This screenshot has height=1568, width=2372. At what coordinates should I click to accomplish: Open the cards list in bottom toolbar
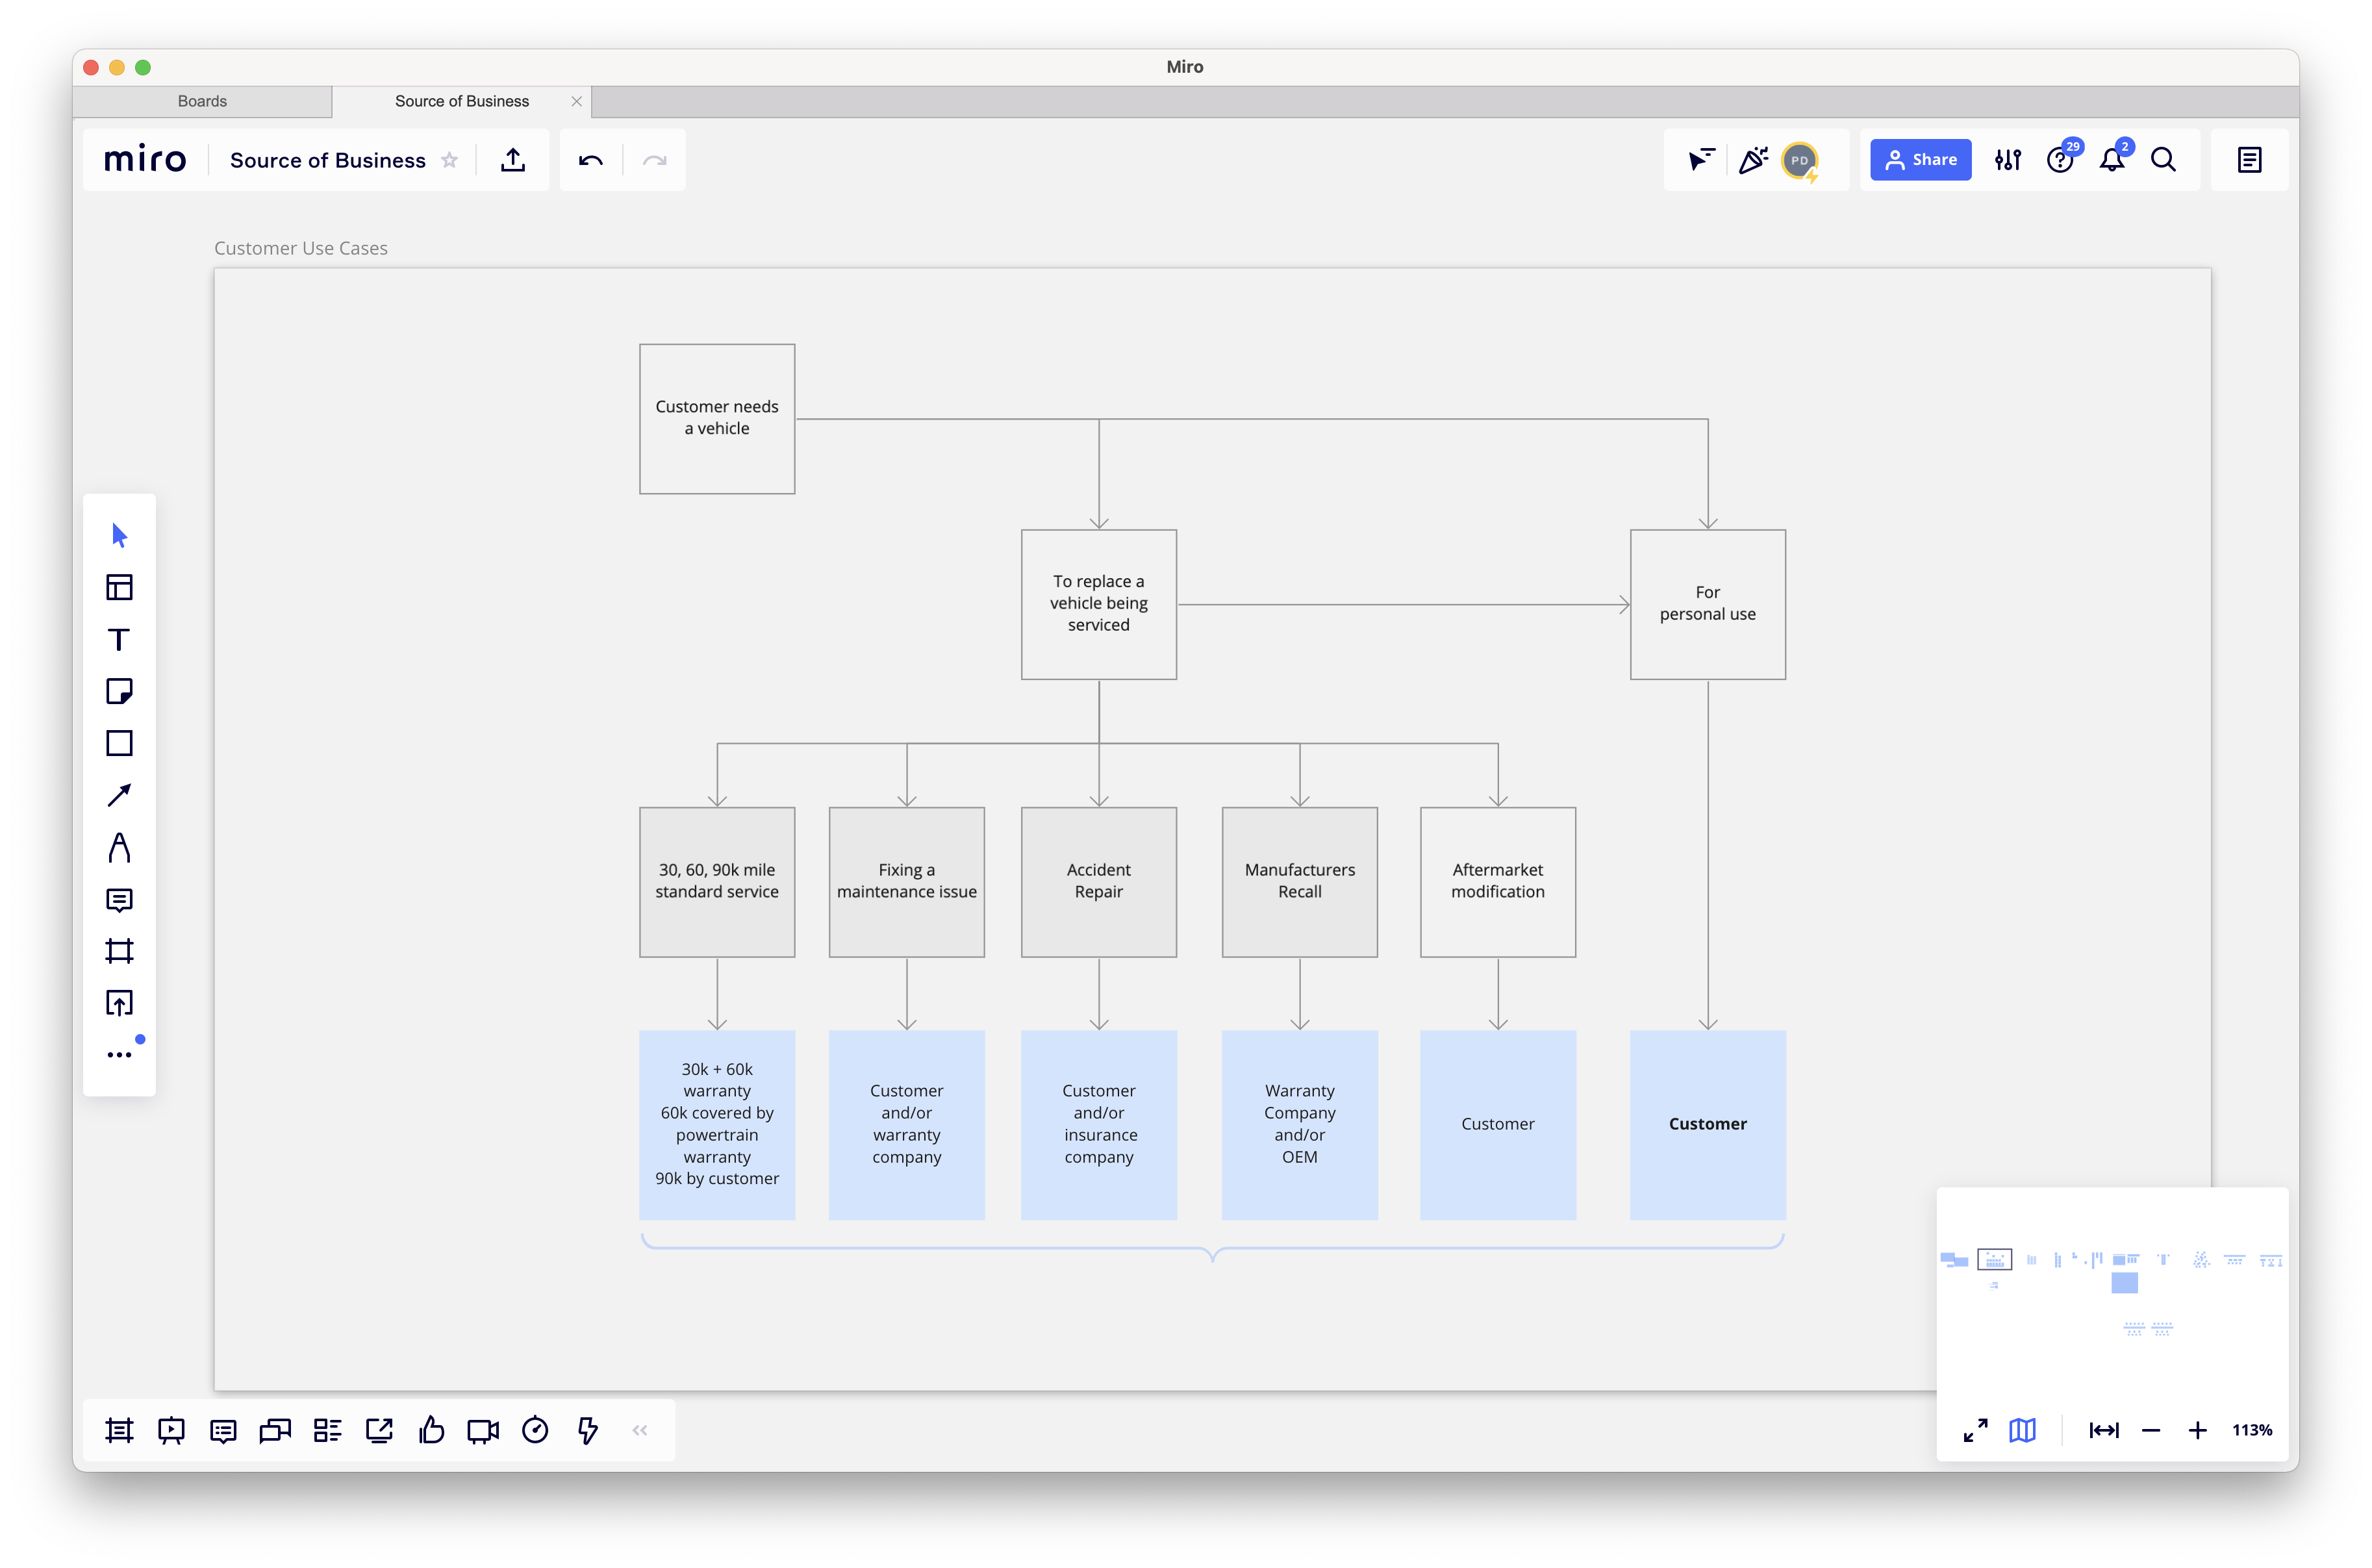(327, 1430)
